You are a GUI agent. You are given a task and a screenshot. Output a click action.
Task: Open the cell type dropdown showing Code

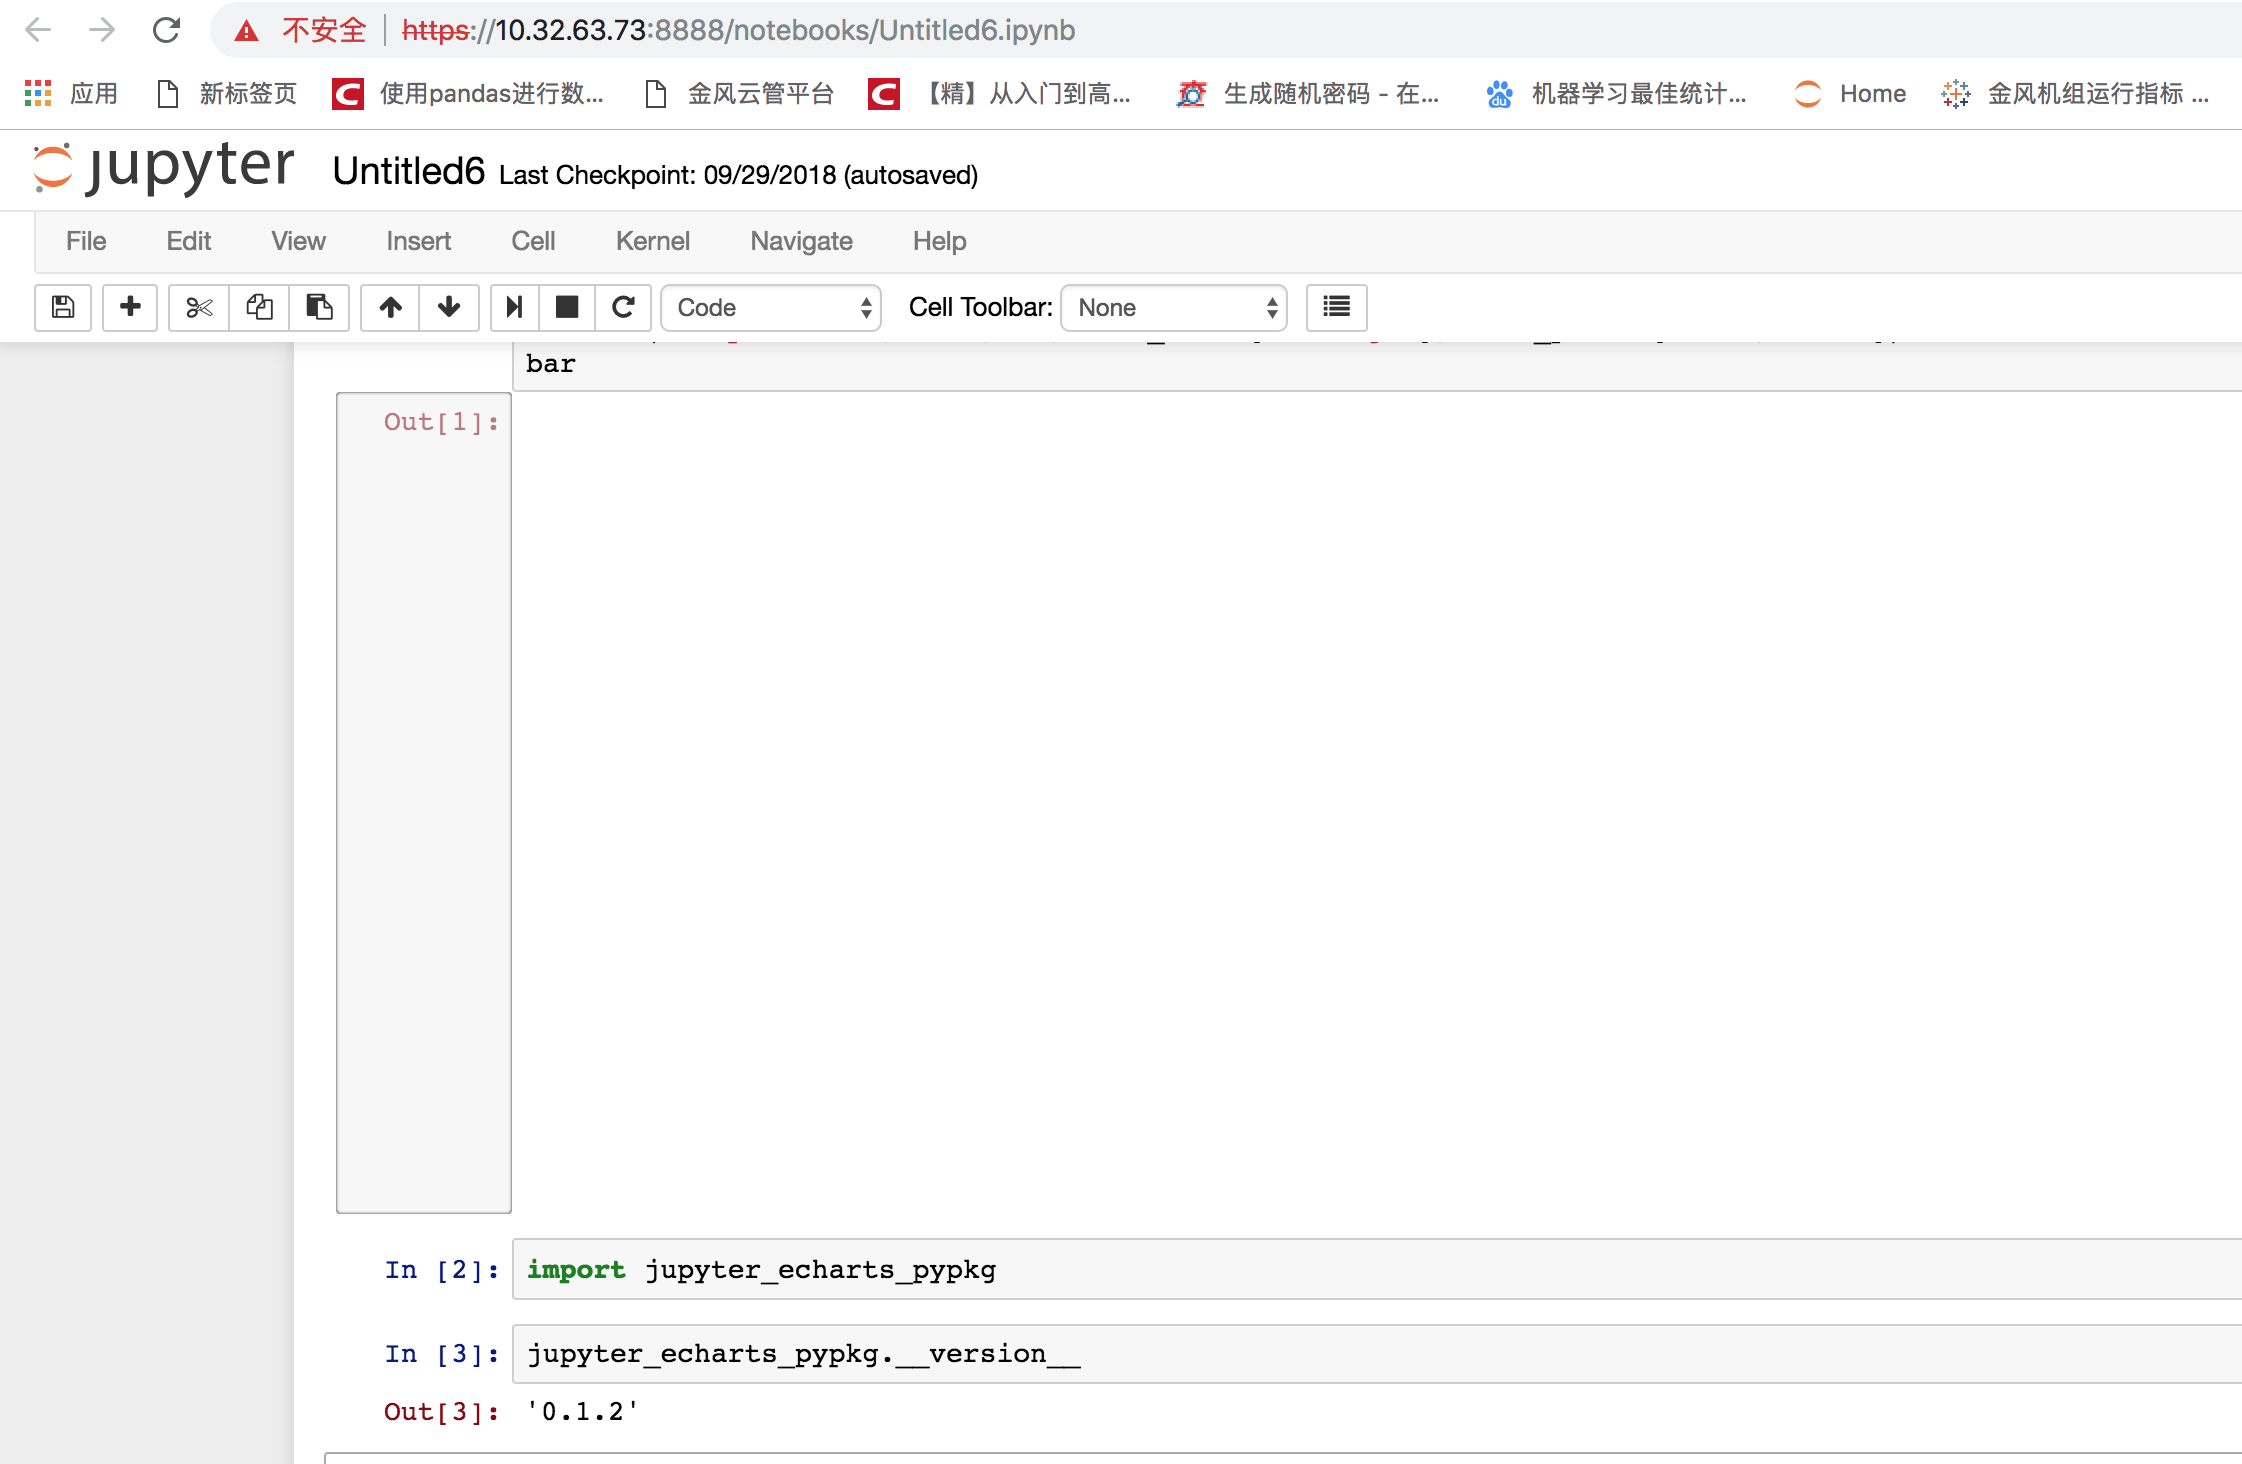(x=771, y=308)
